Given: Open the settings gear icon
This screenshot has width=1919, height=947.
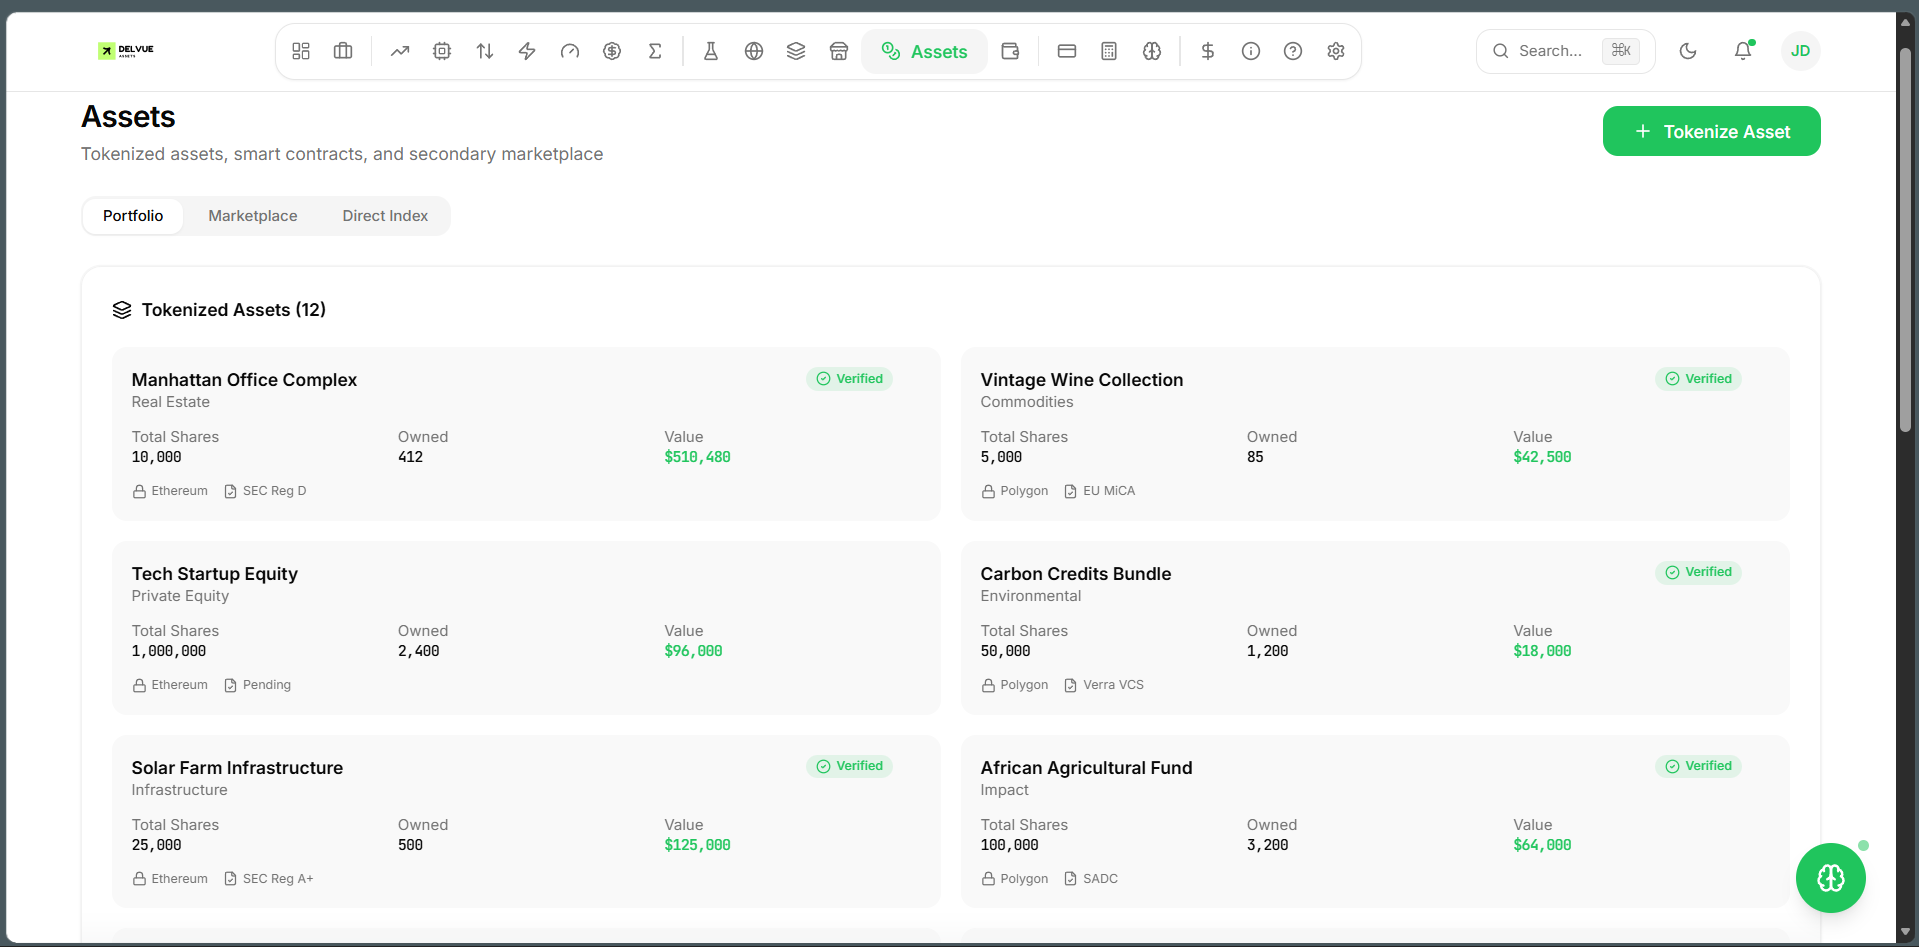Looking at the screenshot, I should click(1336, 51).
